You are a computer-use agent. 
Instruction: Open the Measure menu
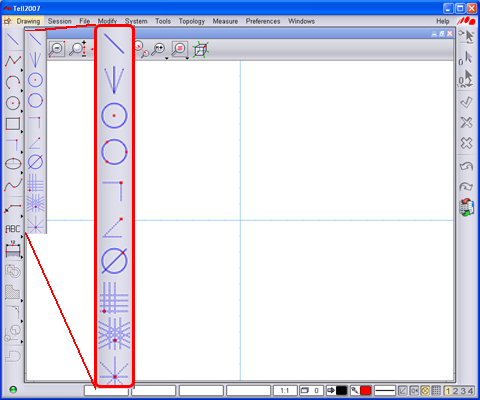tap(225, 21)
